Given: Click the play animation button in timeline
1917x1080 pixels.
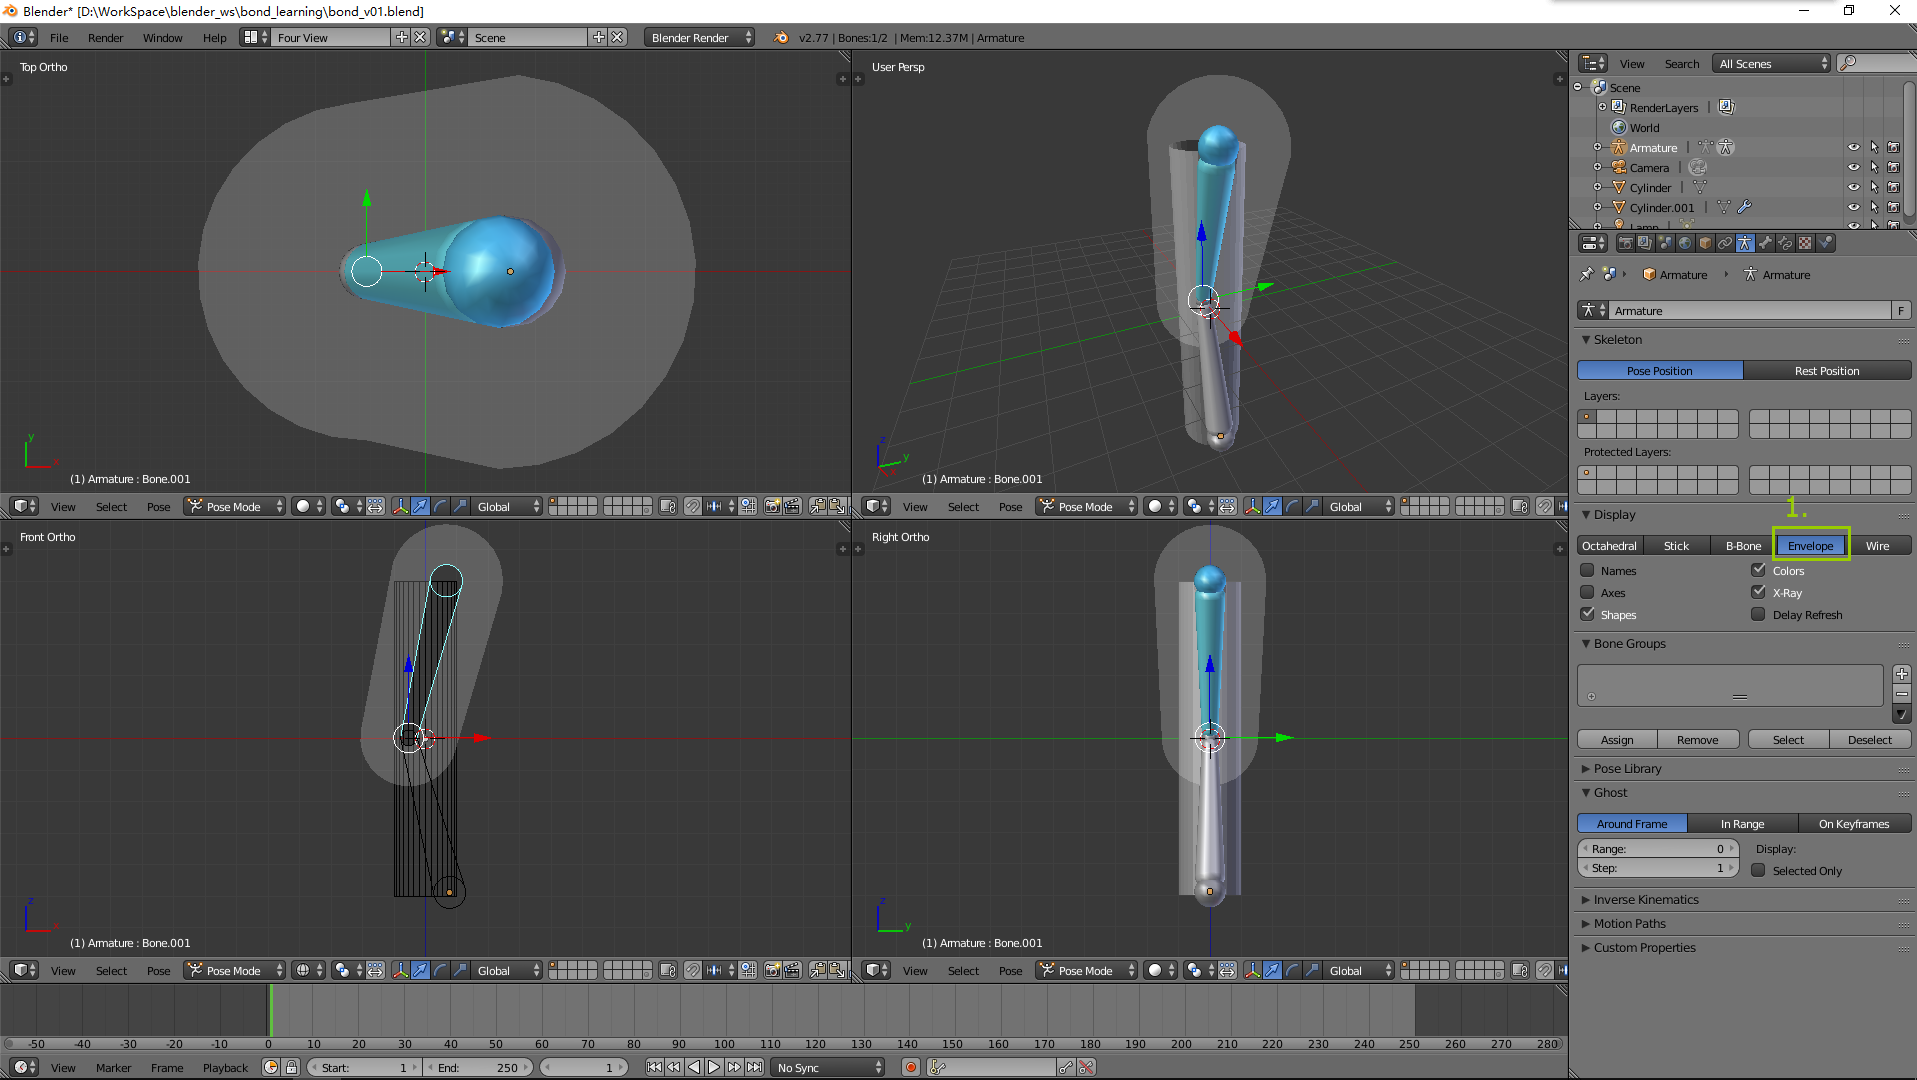Looking at the screenshot, I should pyautogui.click(x=714, y=1067).
